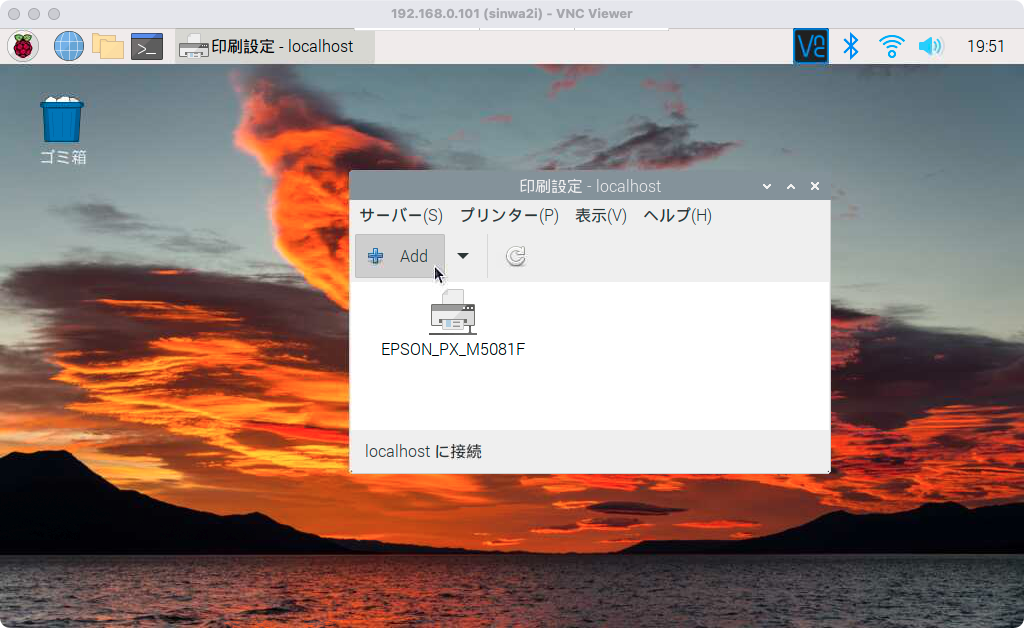Open the ヘルプ(H) menu
This screenshot has height=628, width=1024.
[677, 215]
